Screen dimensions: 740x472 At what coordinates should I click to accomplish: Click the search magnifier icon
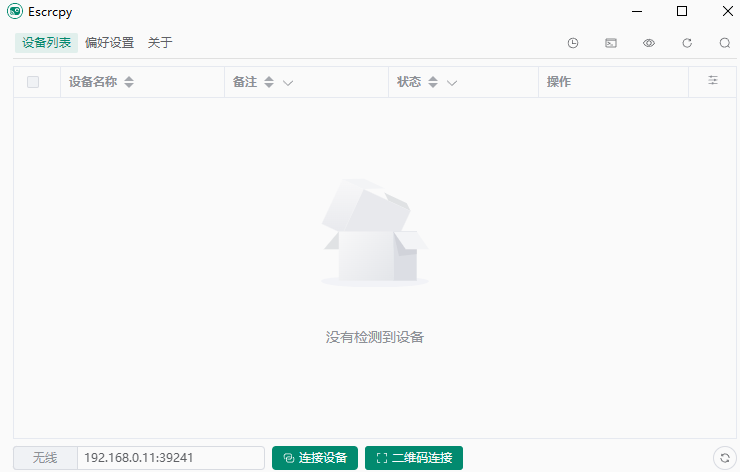(725, 43)
